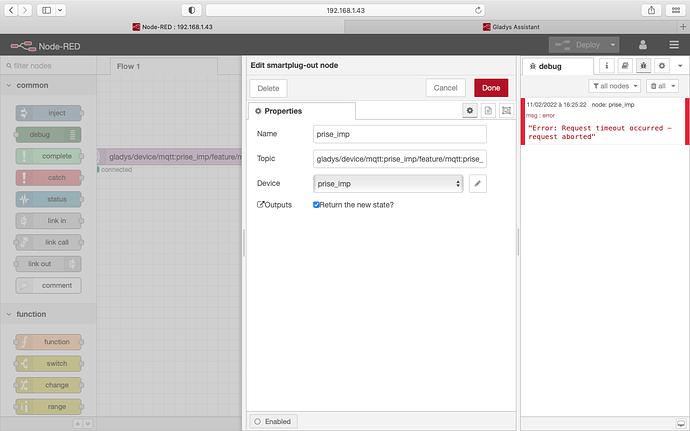Select the link call node
This screenshot has width=690, height=431.
pyautogui.click(x=48, y=243)
